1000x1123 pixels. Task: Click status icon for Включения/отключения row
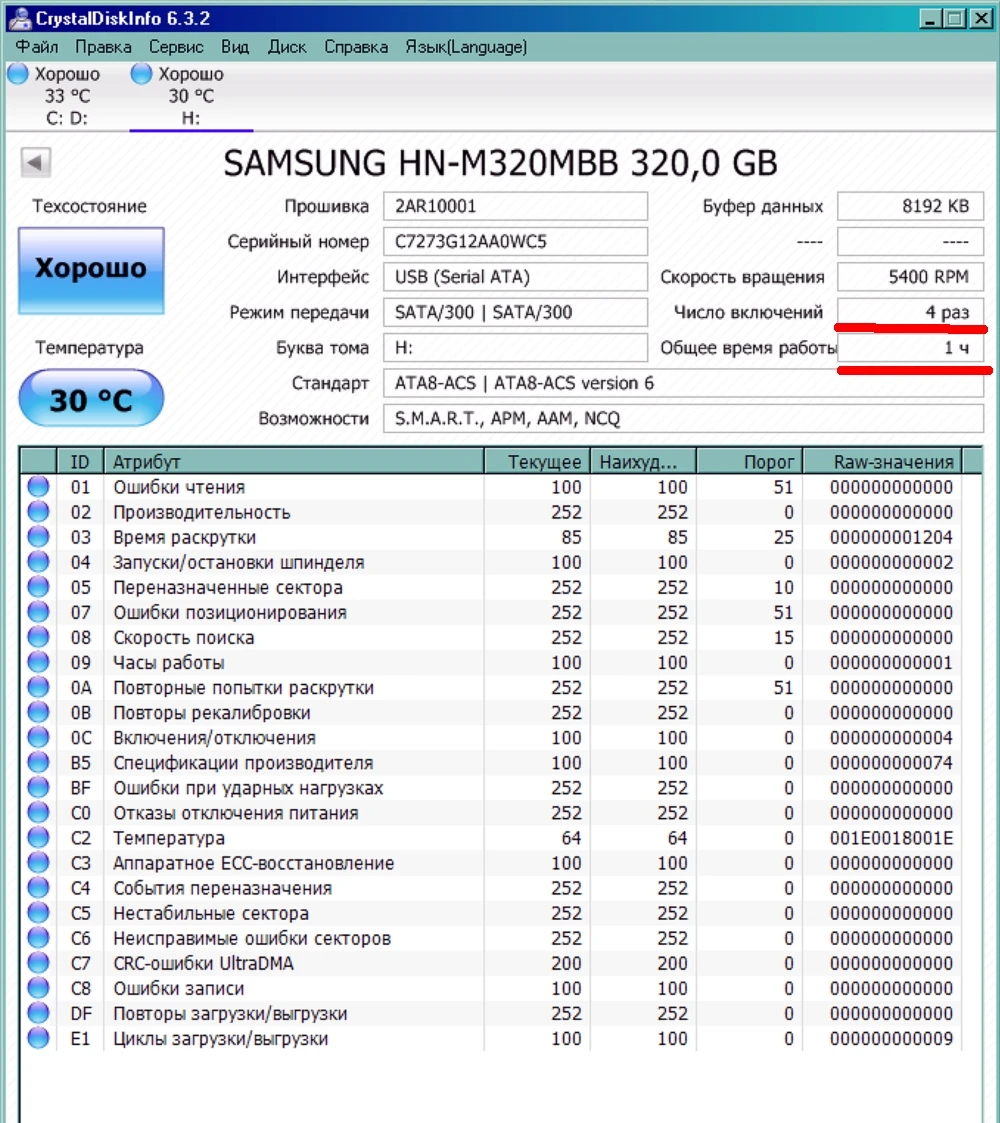pyautogui.click(x=39, y=738)
